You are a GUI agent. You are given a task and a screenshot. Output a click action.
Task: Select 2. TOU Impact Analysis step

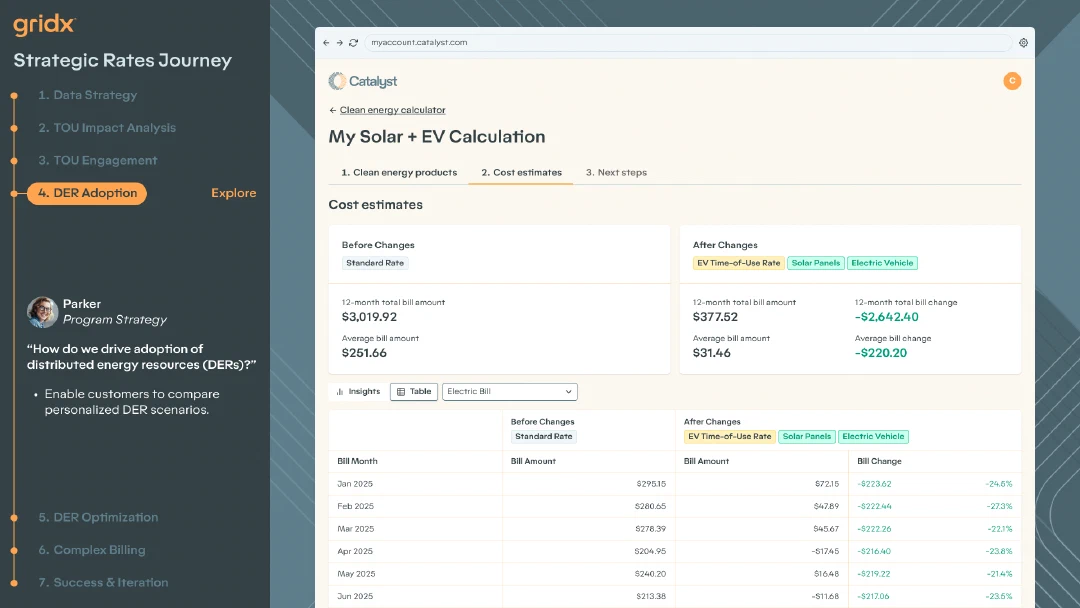coord(107,128)
